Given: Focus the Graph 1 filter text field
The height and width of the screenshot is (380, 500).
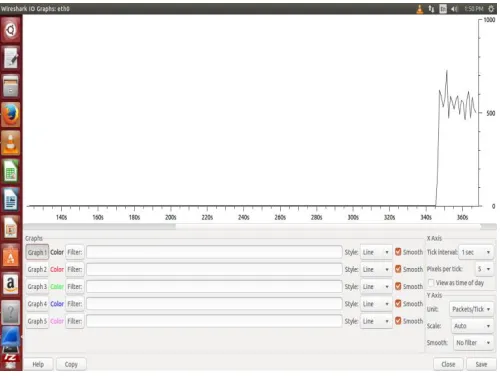Looking at the screenshot, I should (214, 252).
